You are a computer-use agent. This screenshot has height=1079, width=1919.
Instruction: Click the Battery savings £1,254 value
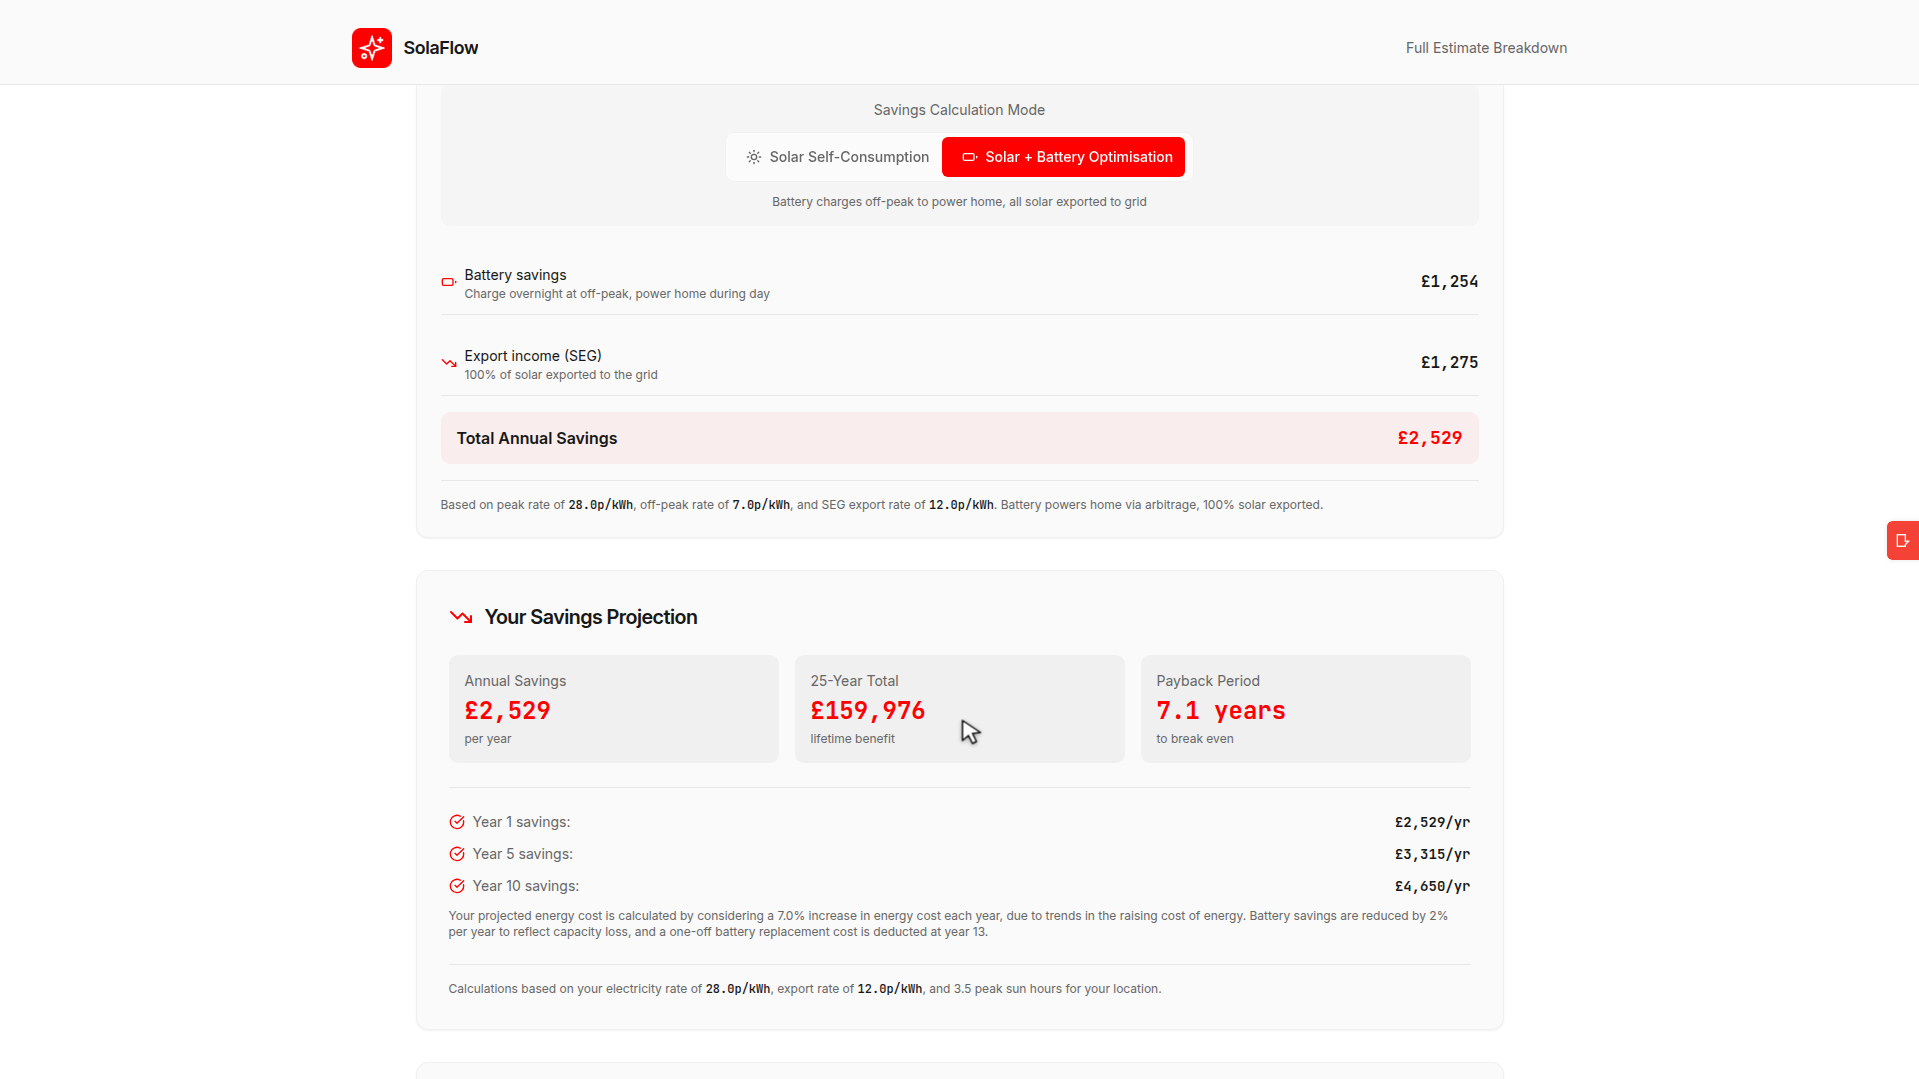[1449, 282]
